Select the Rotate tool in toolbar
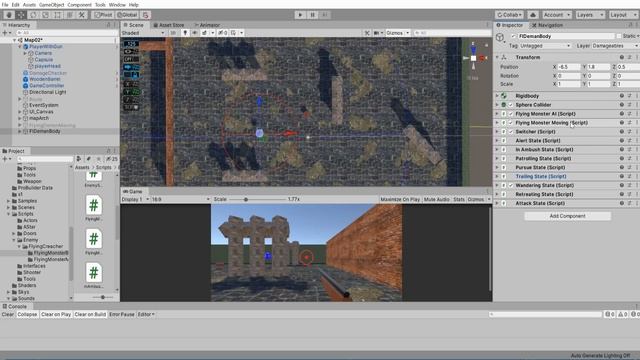Viewport: 640px width, 360px height. tap(33, 15)
